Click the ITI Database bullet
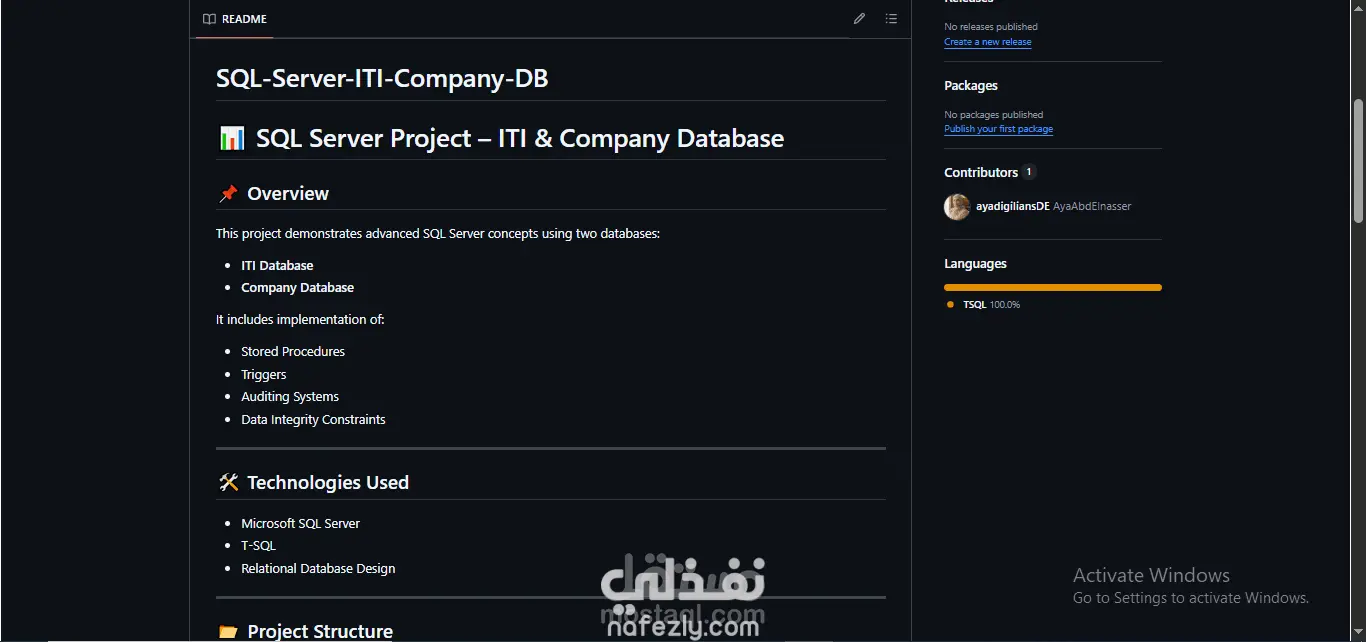 tap(277, 266)
